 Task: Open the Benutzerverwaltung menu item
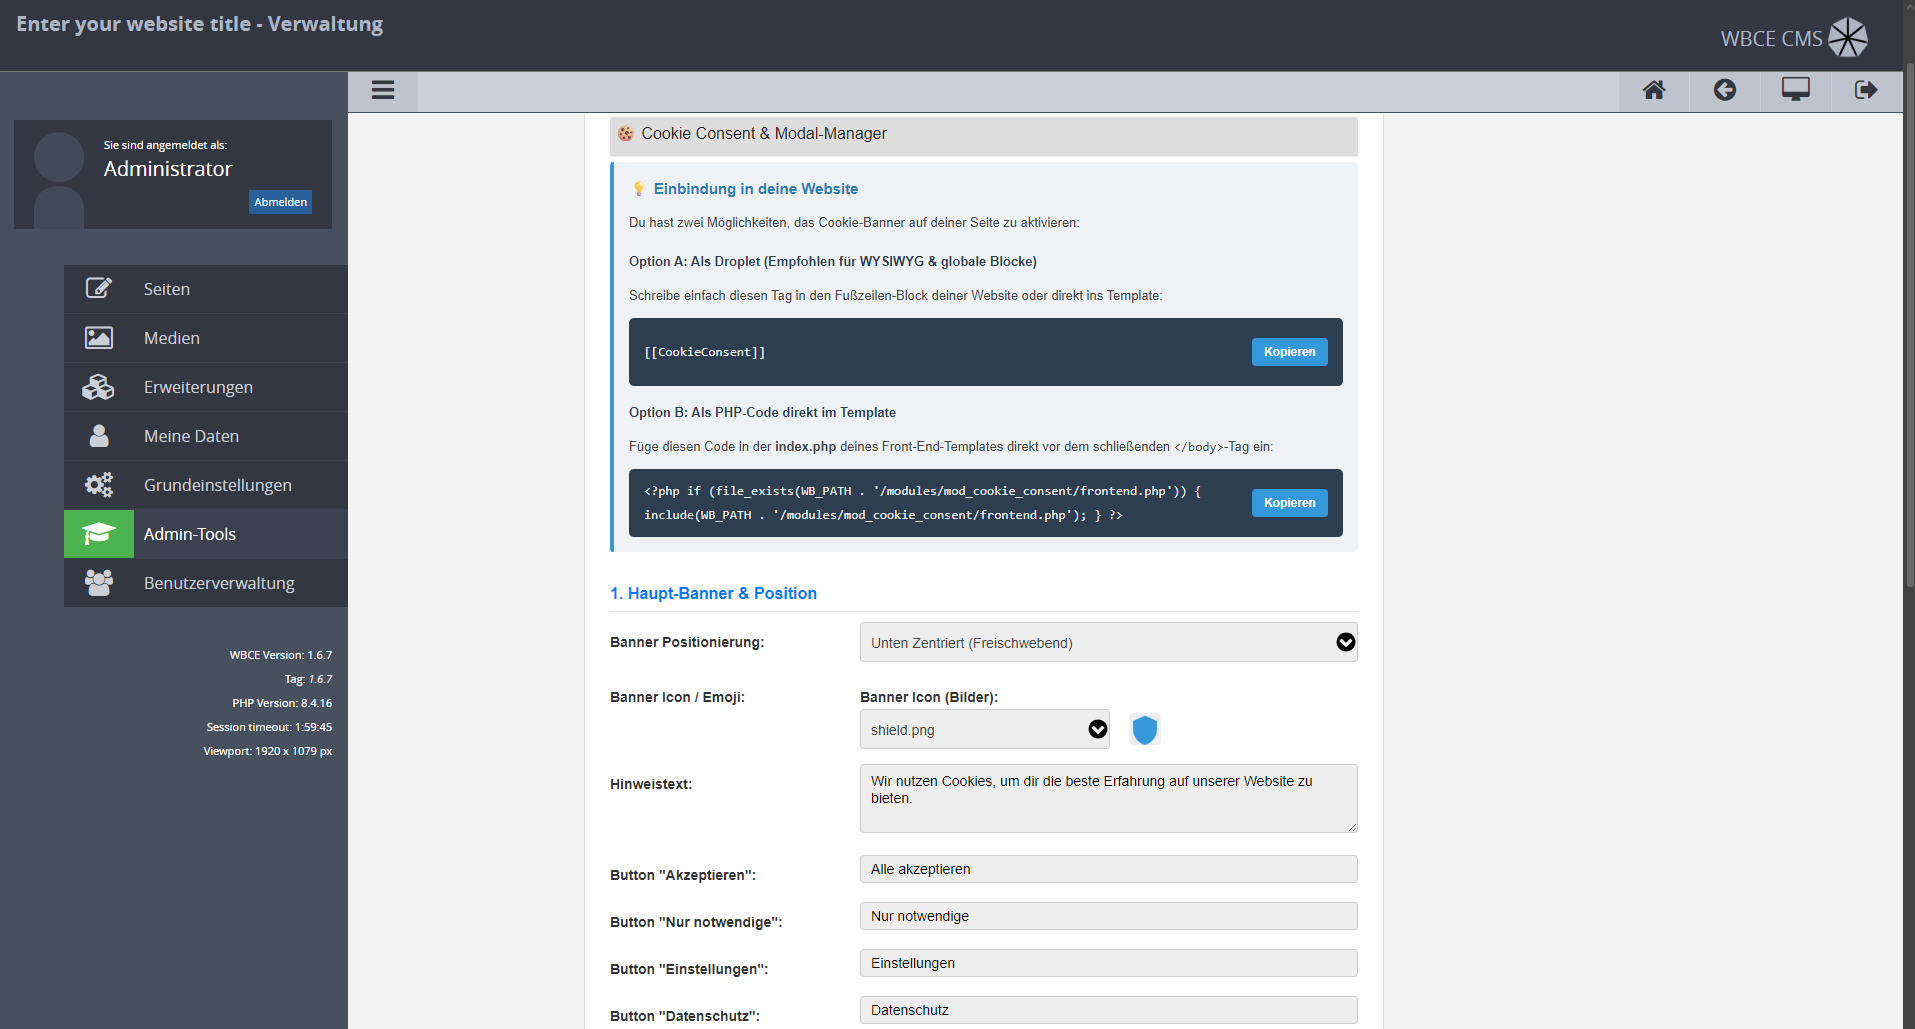point(206,583)
